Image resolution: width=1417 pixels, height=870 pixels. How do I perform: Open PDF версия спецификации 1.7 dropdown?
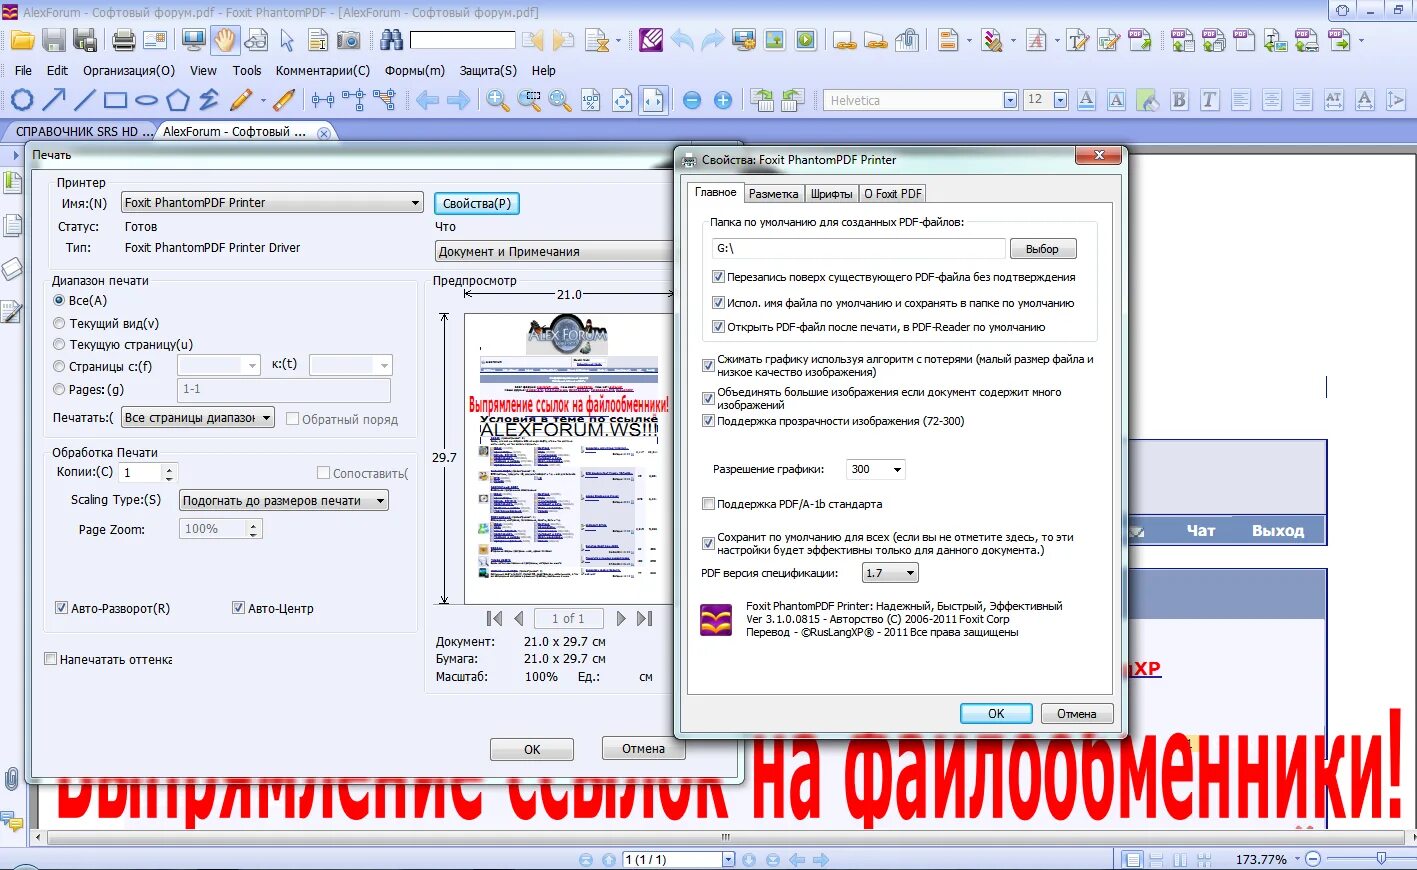890,573
